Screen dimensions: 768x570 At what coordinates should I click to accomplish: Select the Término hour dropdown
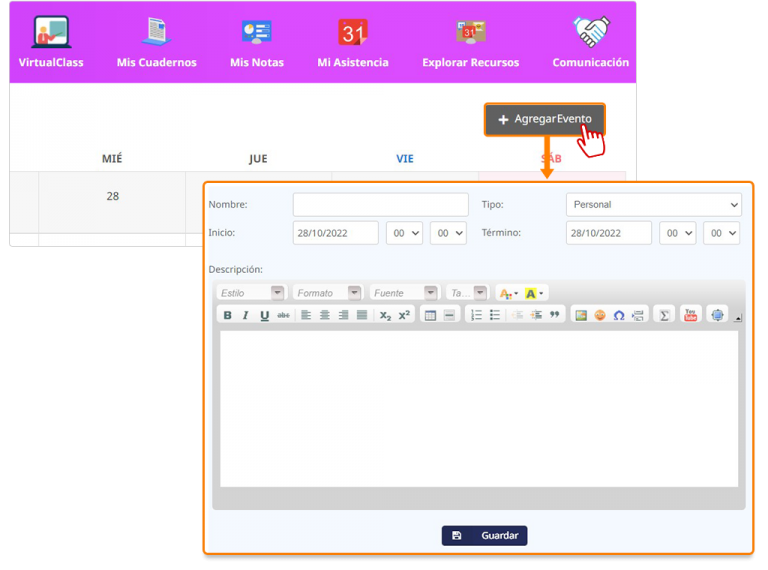click(x=678, y=233)
